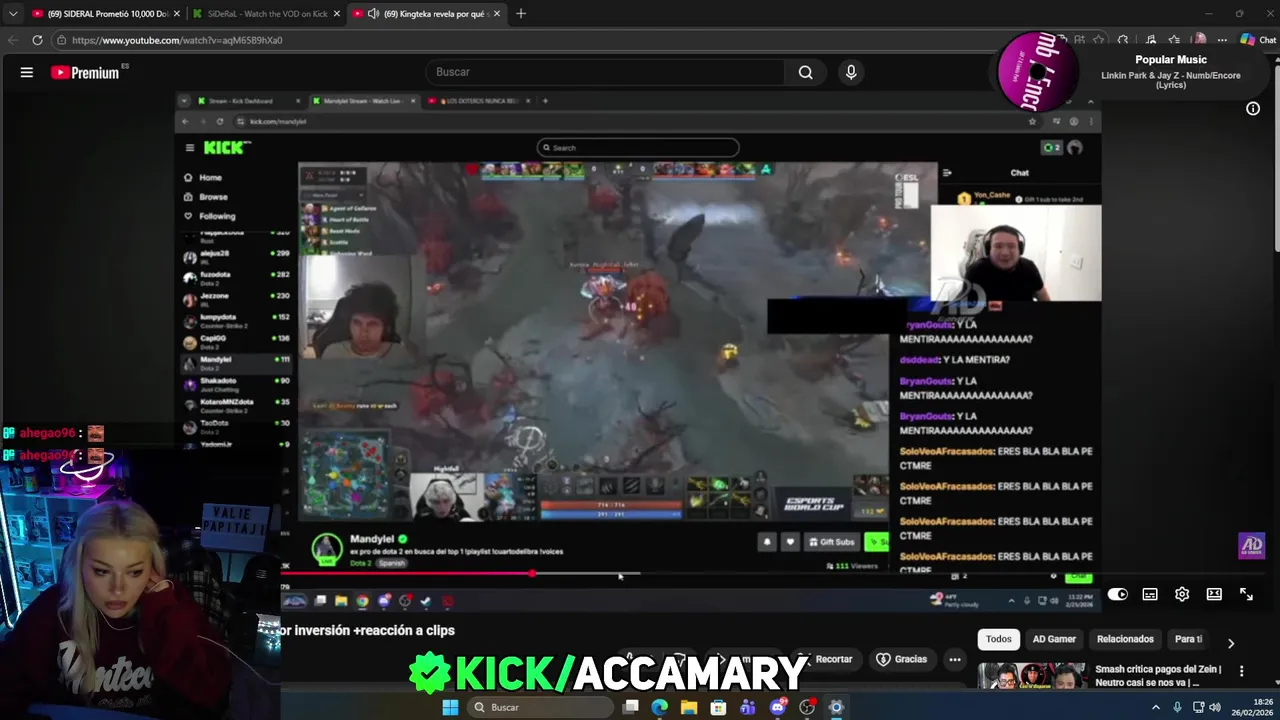The image size is (1280, 720).
Task: Switch to SiDeRaL Watch the VOD tab
Action: pyautogui.click(x=264, y=14)
